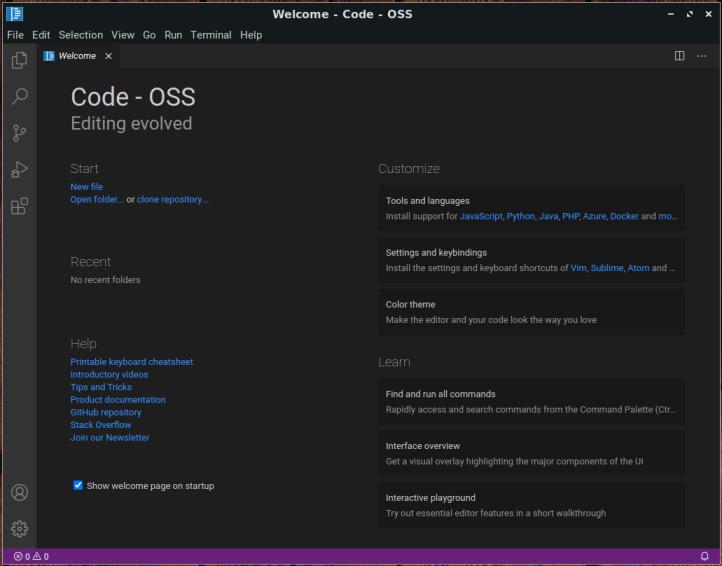Open the Source Control view icon
Image resolution: width=722 pixels, height=566 pixels.
[x=19, y=133]
